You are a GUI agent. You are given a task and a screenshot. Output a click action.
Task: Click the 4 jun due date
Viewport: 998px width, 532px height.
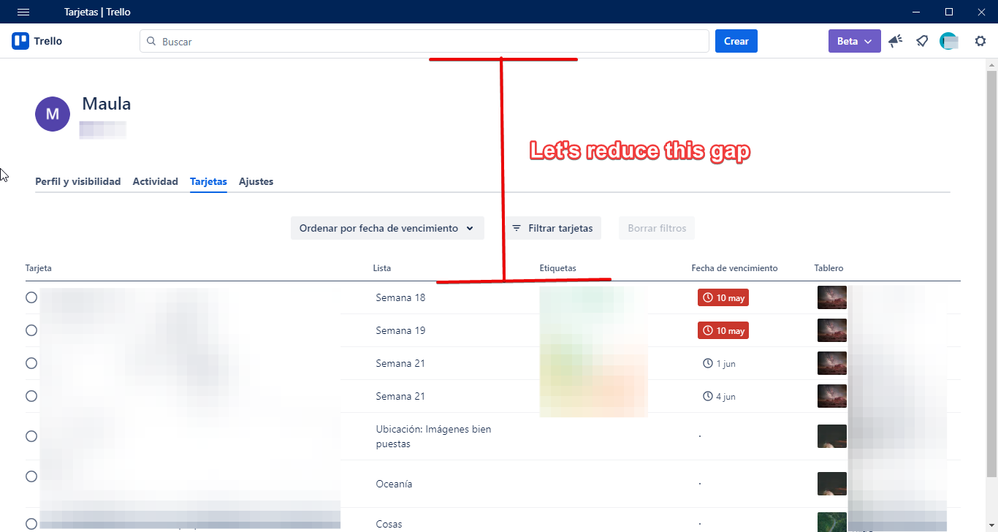coord(719,396)
